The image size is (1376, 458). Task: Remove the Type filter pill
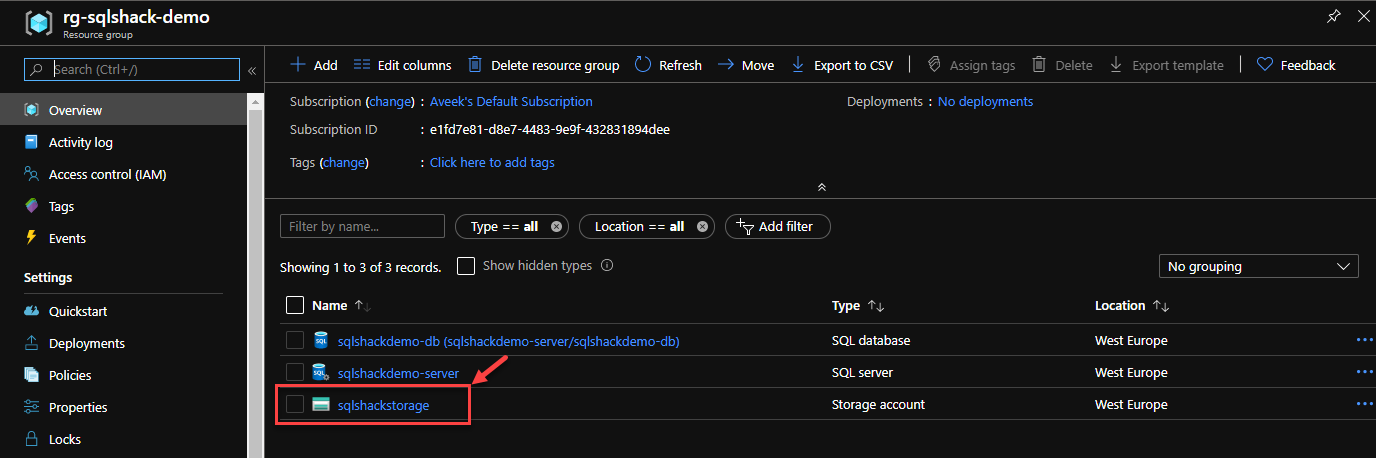pos(557,227)
